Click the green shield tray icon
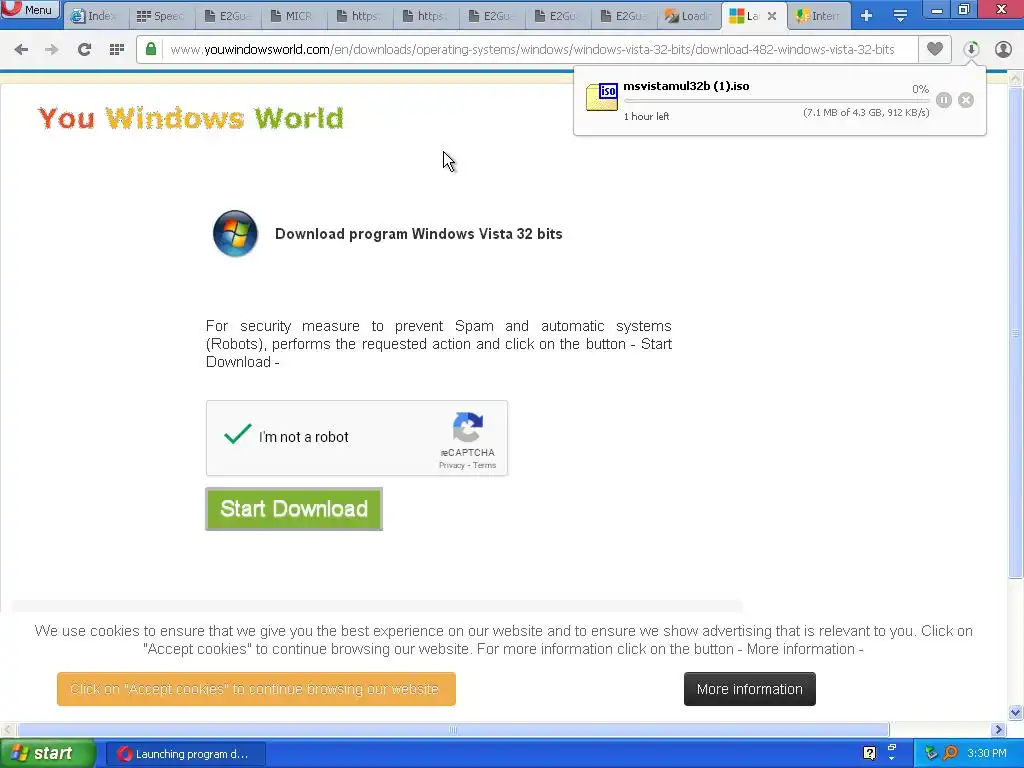Screen dimensions: 1024x768 pyautogui.click(x=931, y=753)
